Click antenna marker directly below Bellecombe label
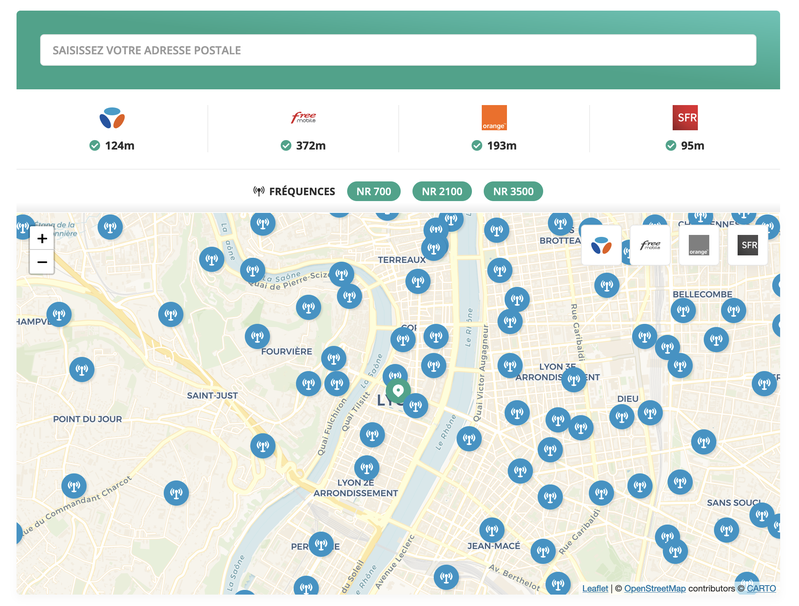 pos(683,310)
